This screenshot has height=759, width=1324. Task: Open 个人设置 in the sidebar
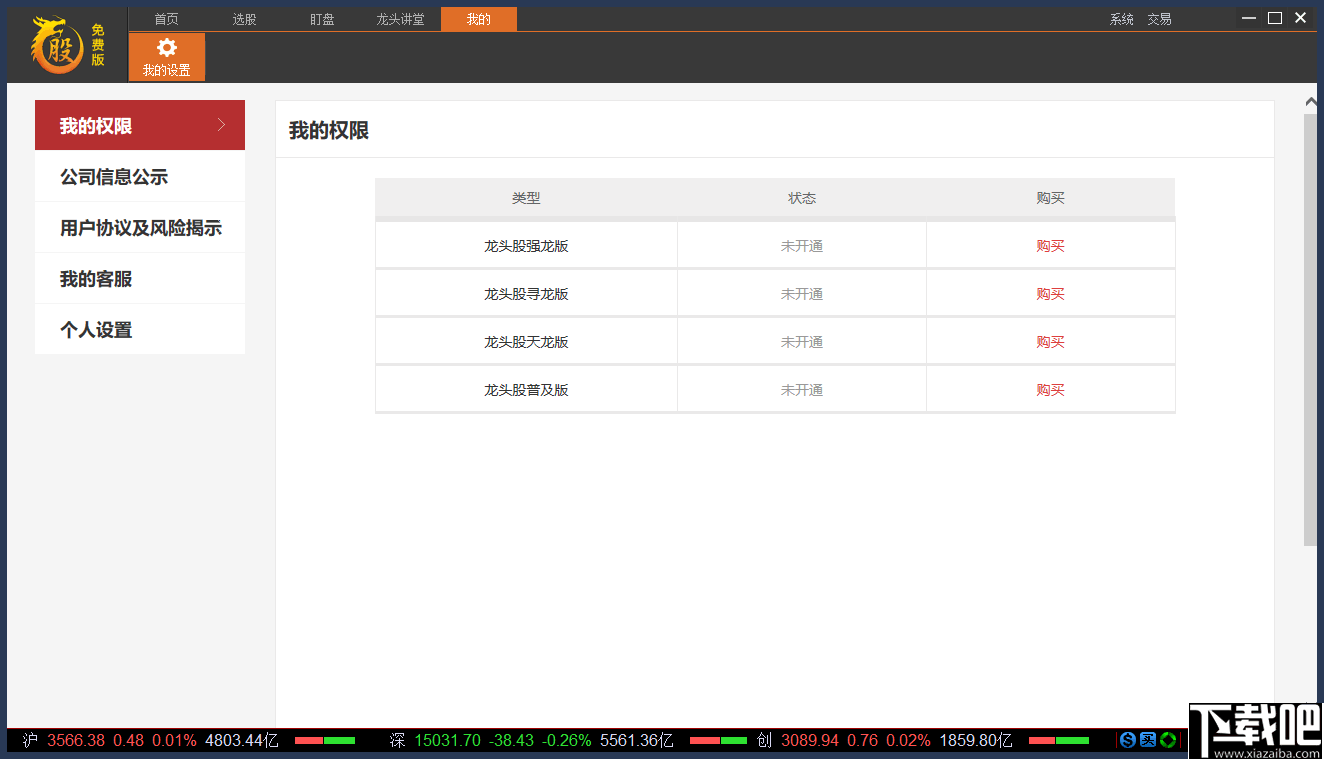(x=140, y=330)
